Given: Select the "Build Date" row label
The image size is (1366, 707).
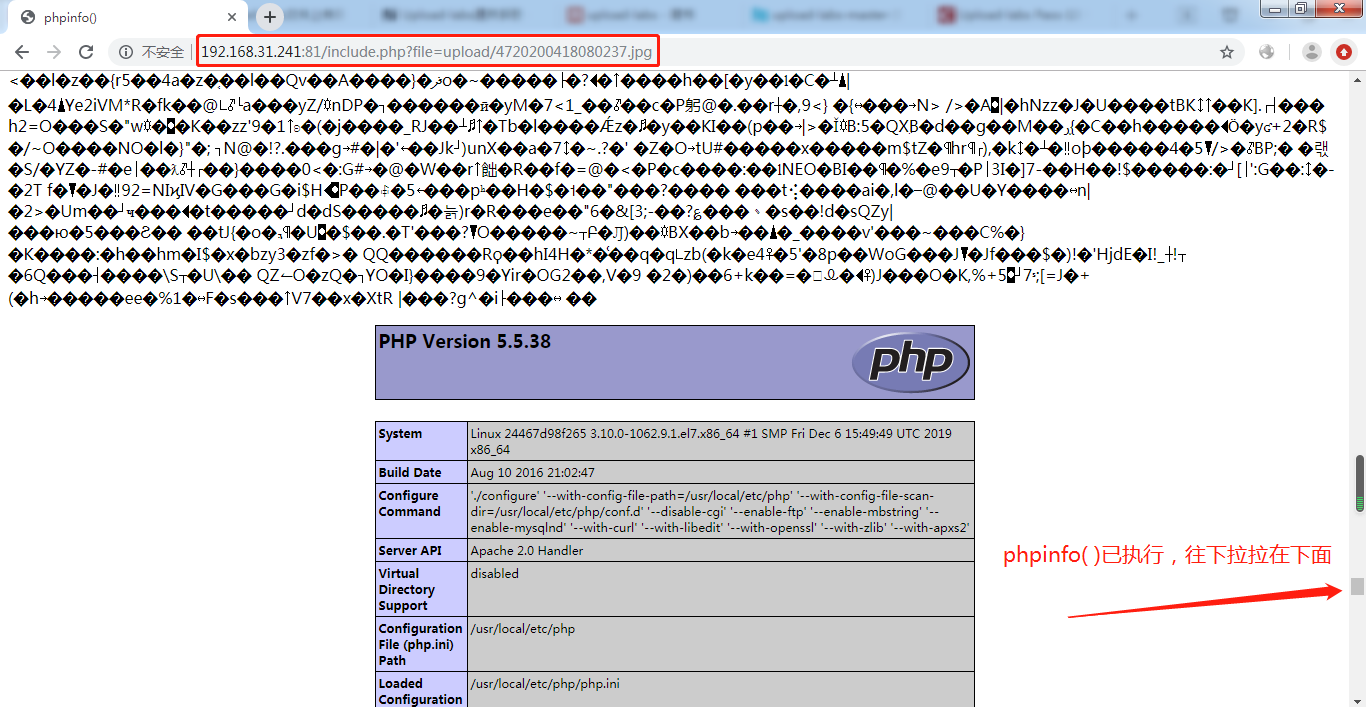Looking at the screenshot, I should [x=410, y=472].
